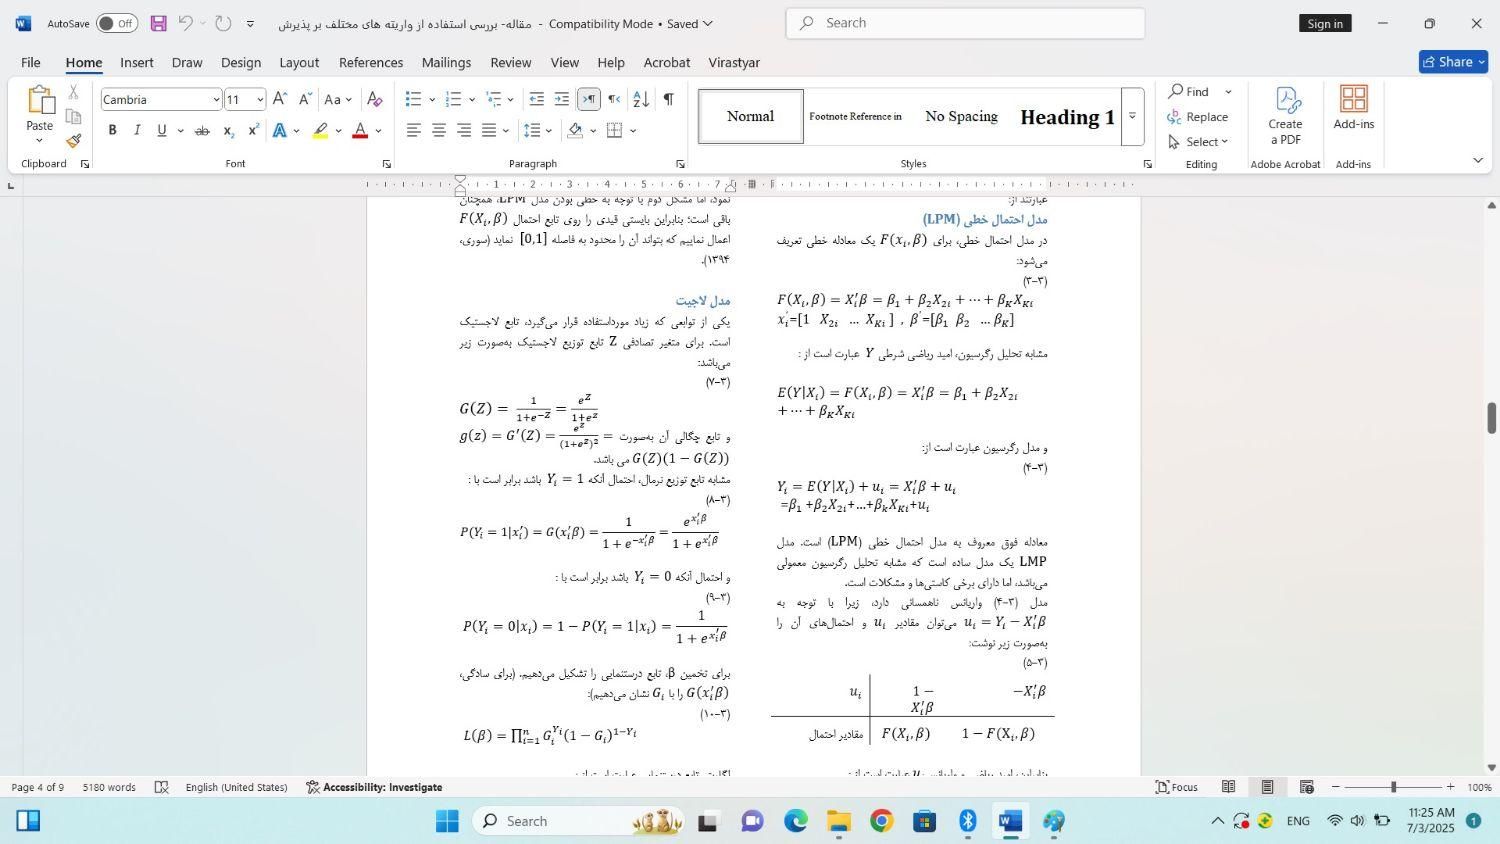Viewport: 1500px width, 844px height.
Task: Toggle Bold formatting
Action: pyautogui.click(x=112, y=131)
